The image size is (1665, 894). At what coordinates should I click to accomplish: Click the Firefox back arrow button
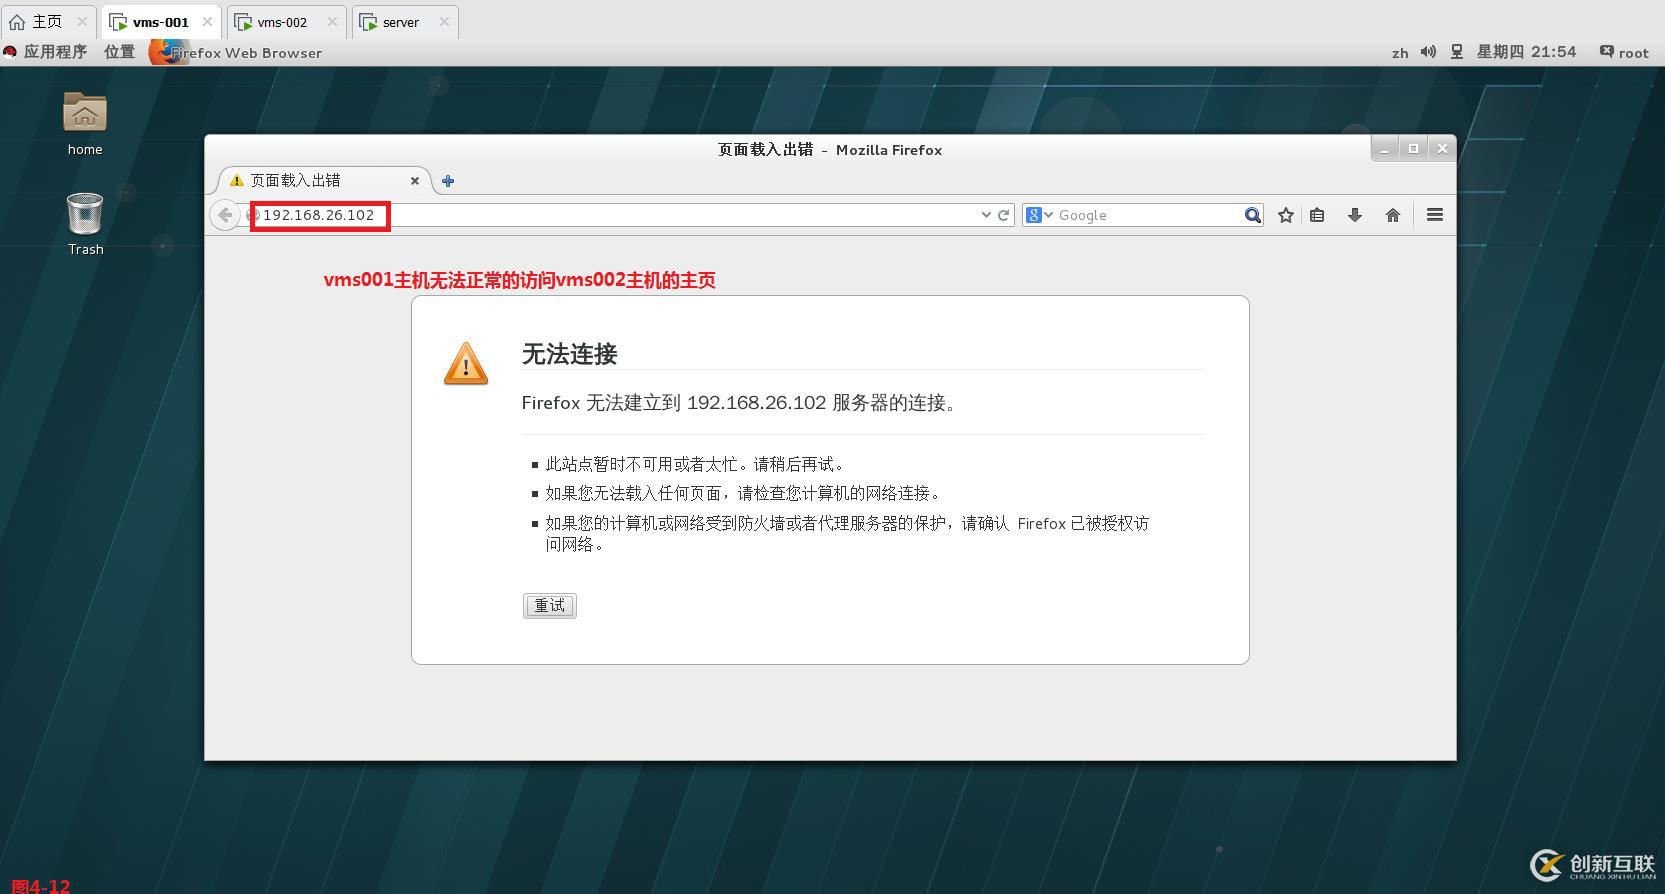226,215
